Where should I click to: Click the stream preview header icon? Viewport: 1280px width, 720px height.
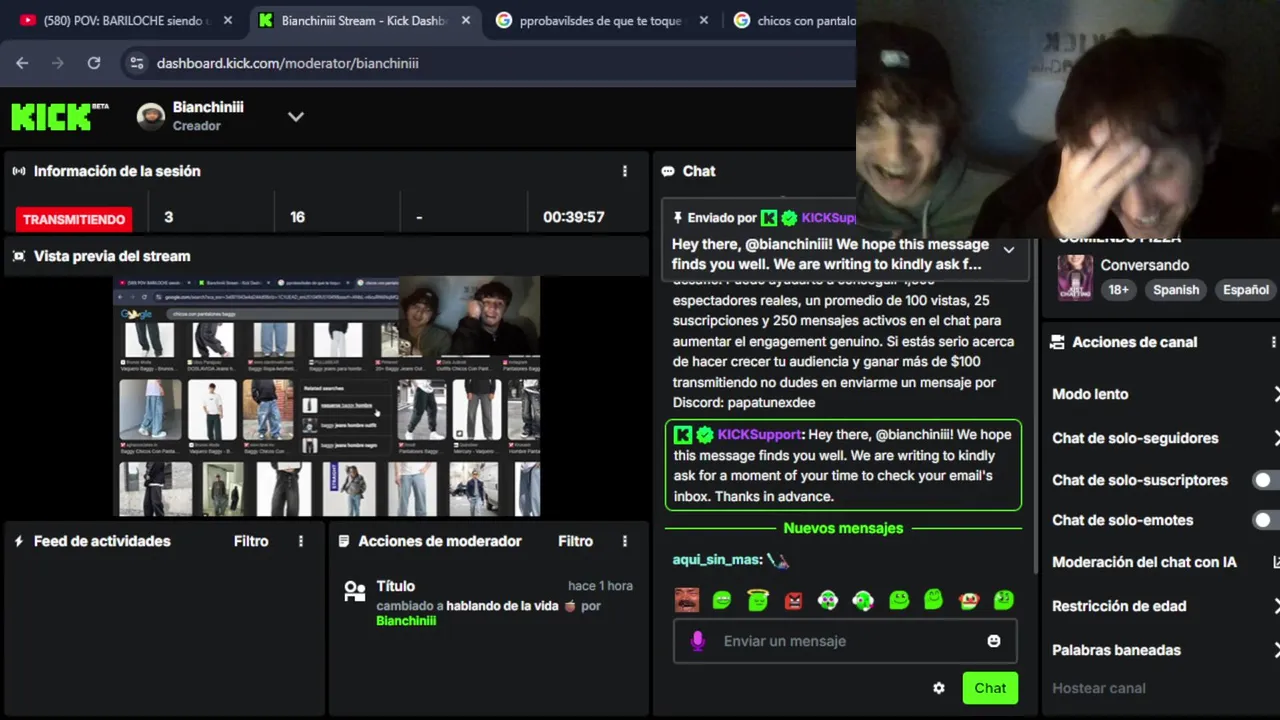tap(18, 256)
